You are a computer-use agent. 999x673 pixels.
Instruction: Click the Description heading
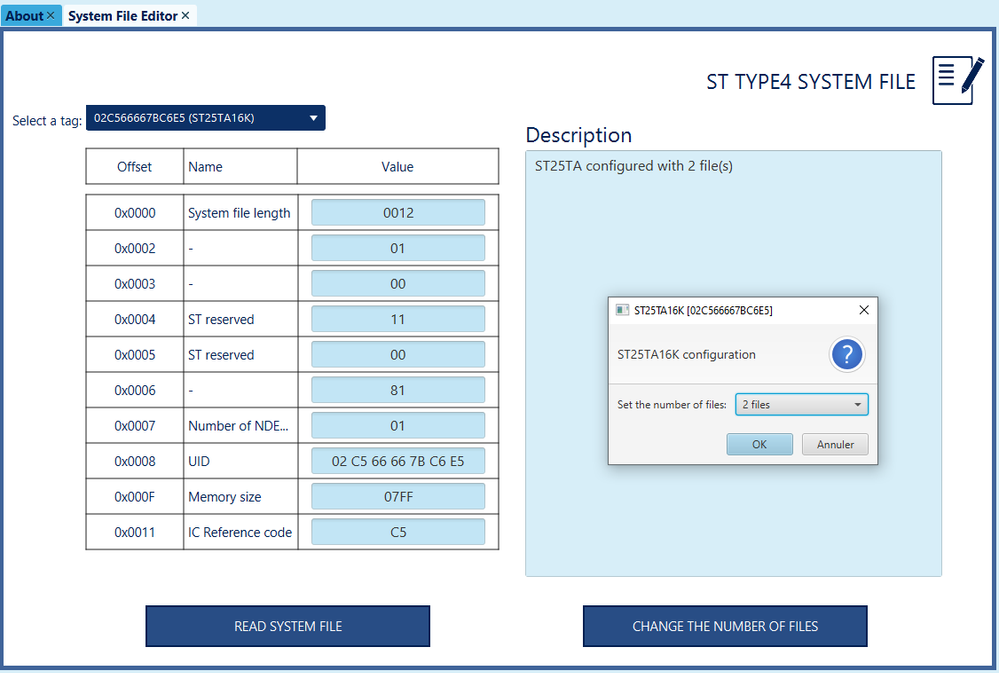579,135
